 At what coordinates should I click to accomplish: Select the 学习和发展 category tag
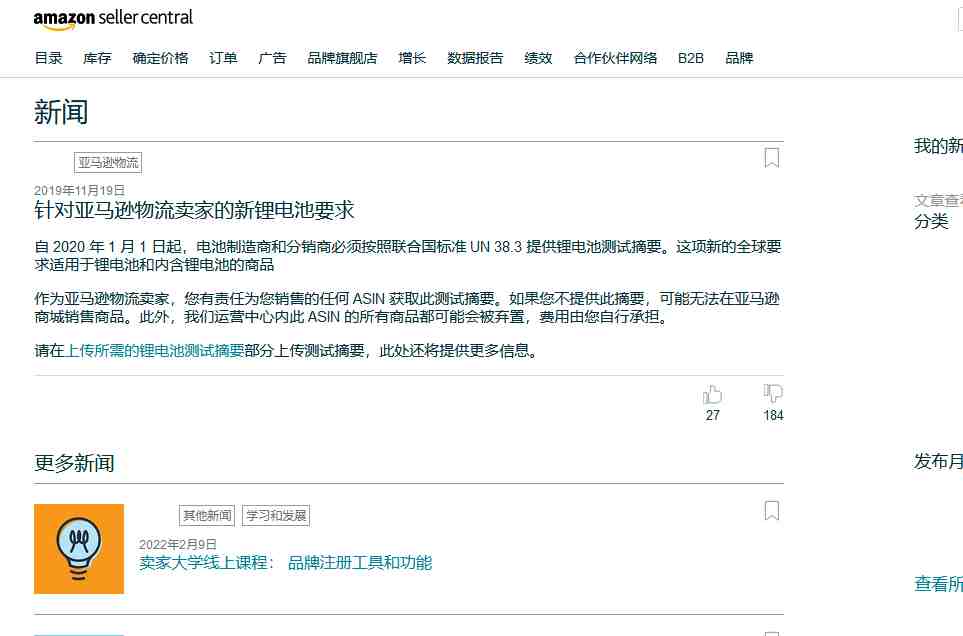276,516
